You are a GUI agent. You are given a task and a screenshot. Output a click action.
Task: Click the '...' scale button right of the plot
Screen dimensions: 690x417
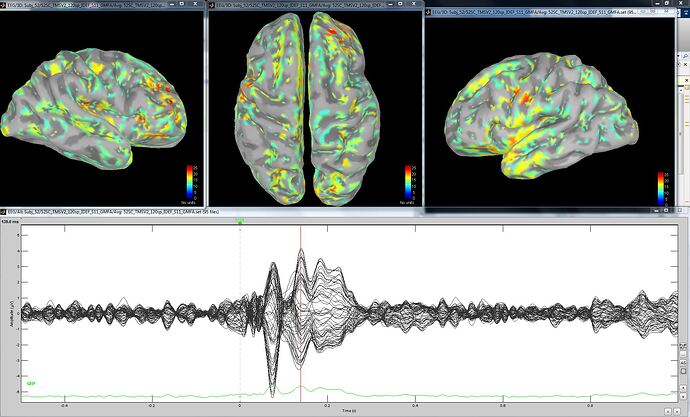tap(683, 354)
